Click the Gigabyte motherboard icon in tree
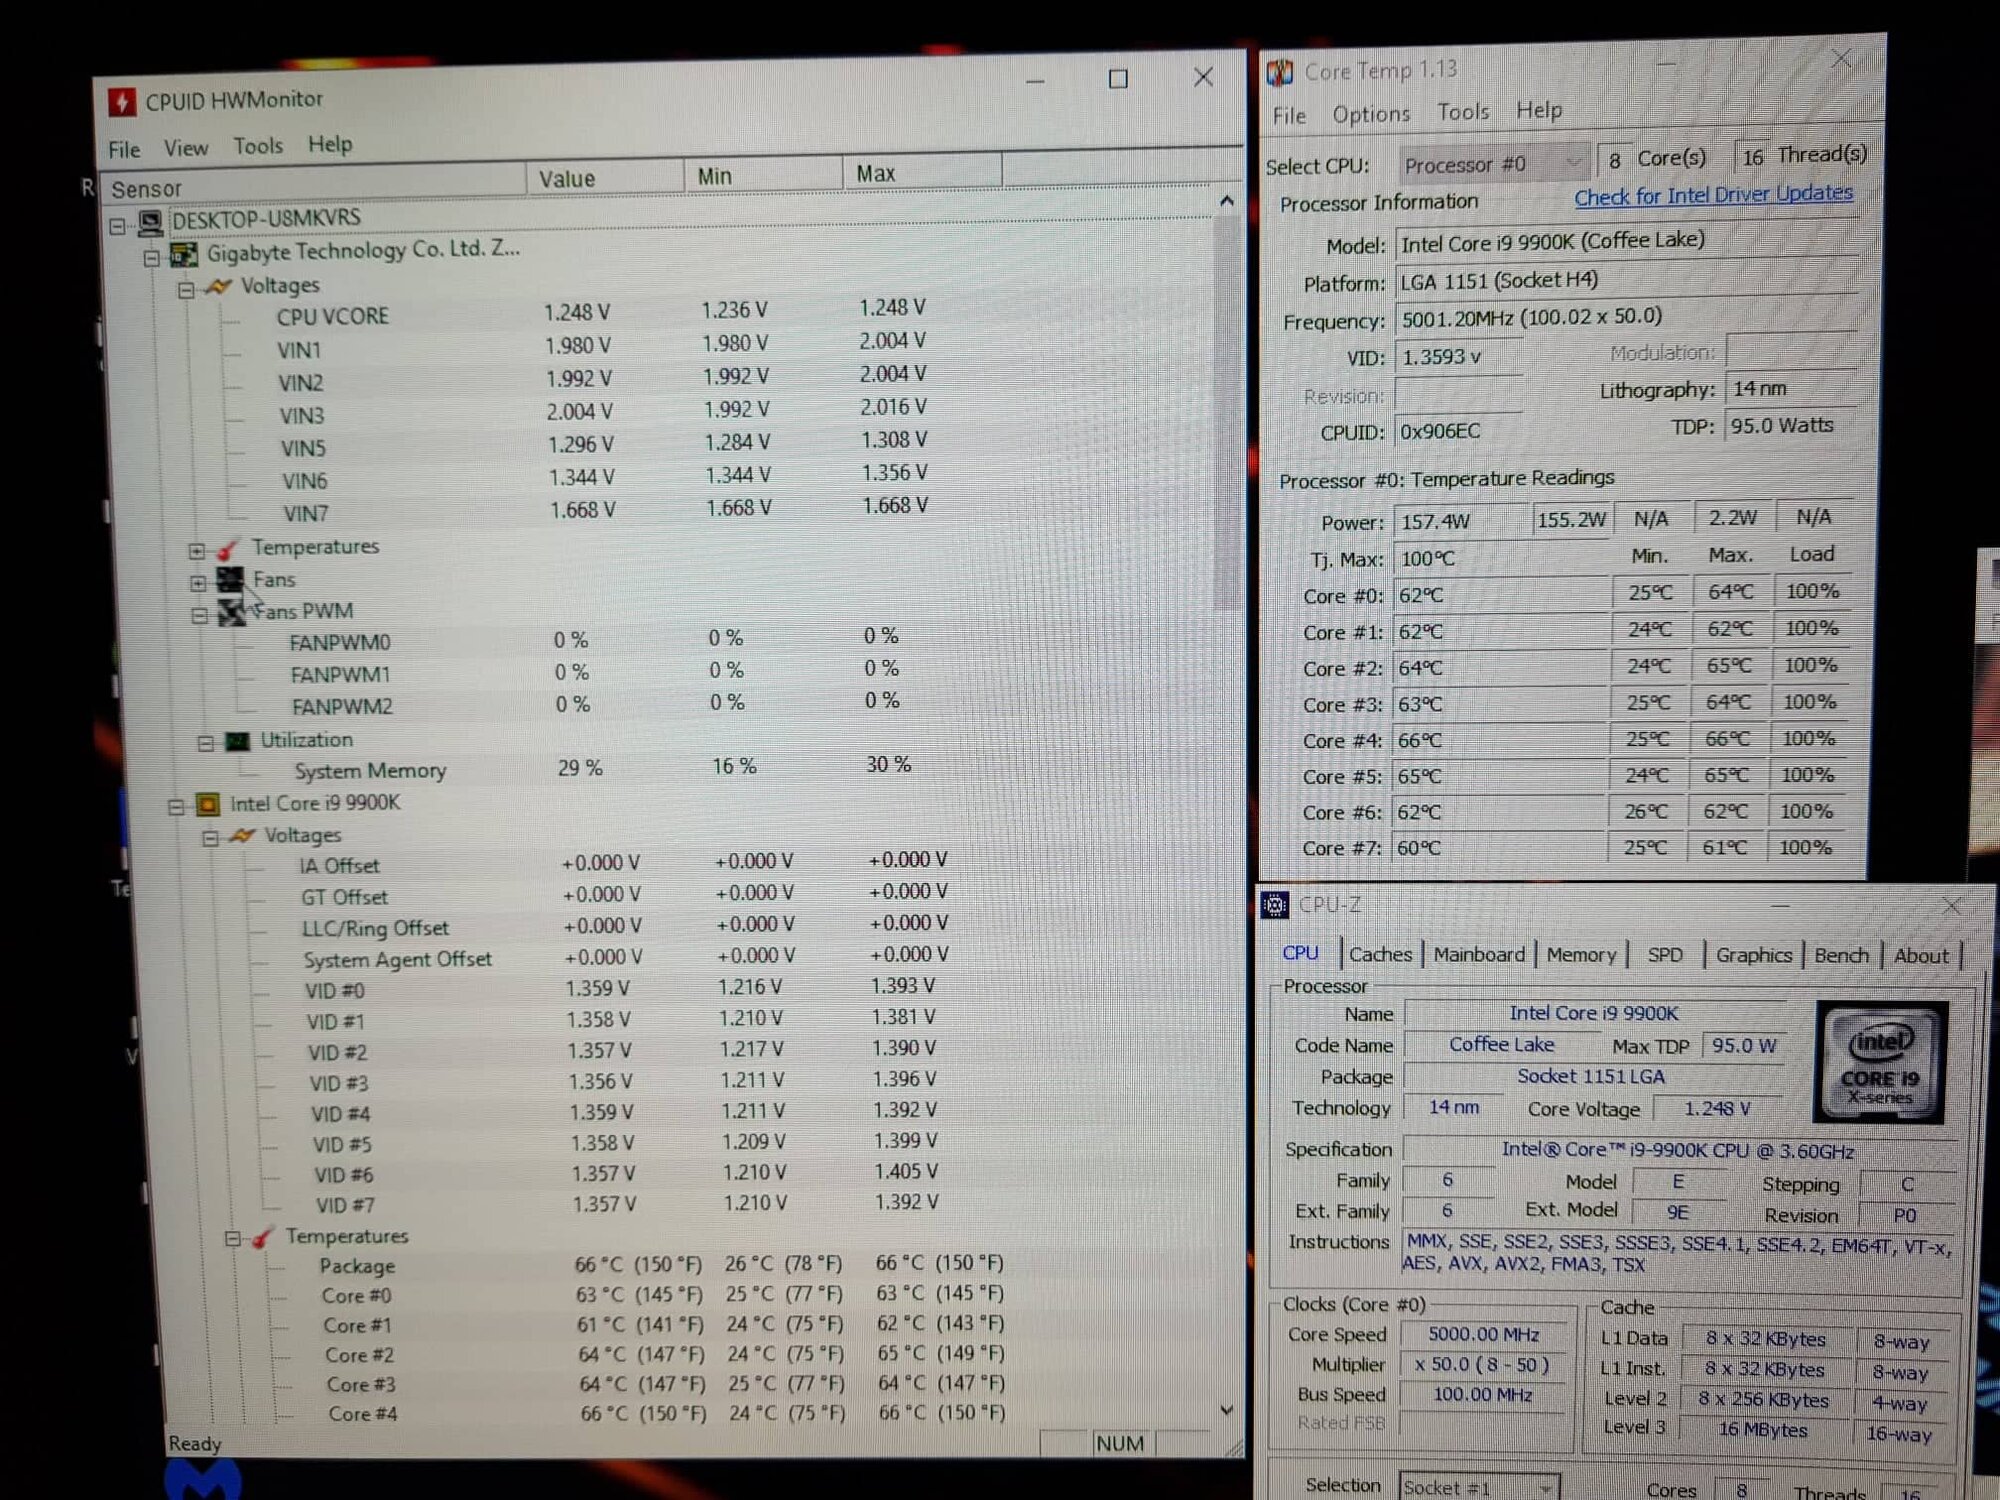The height and width of the screenshot is (1500, 2000). pyautogui.click(x=183, y=255)
